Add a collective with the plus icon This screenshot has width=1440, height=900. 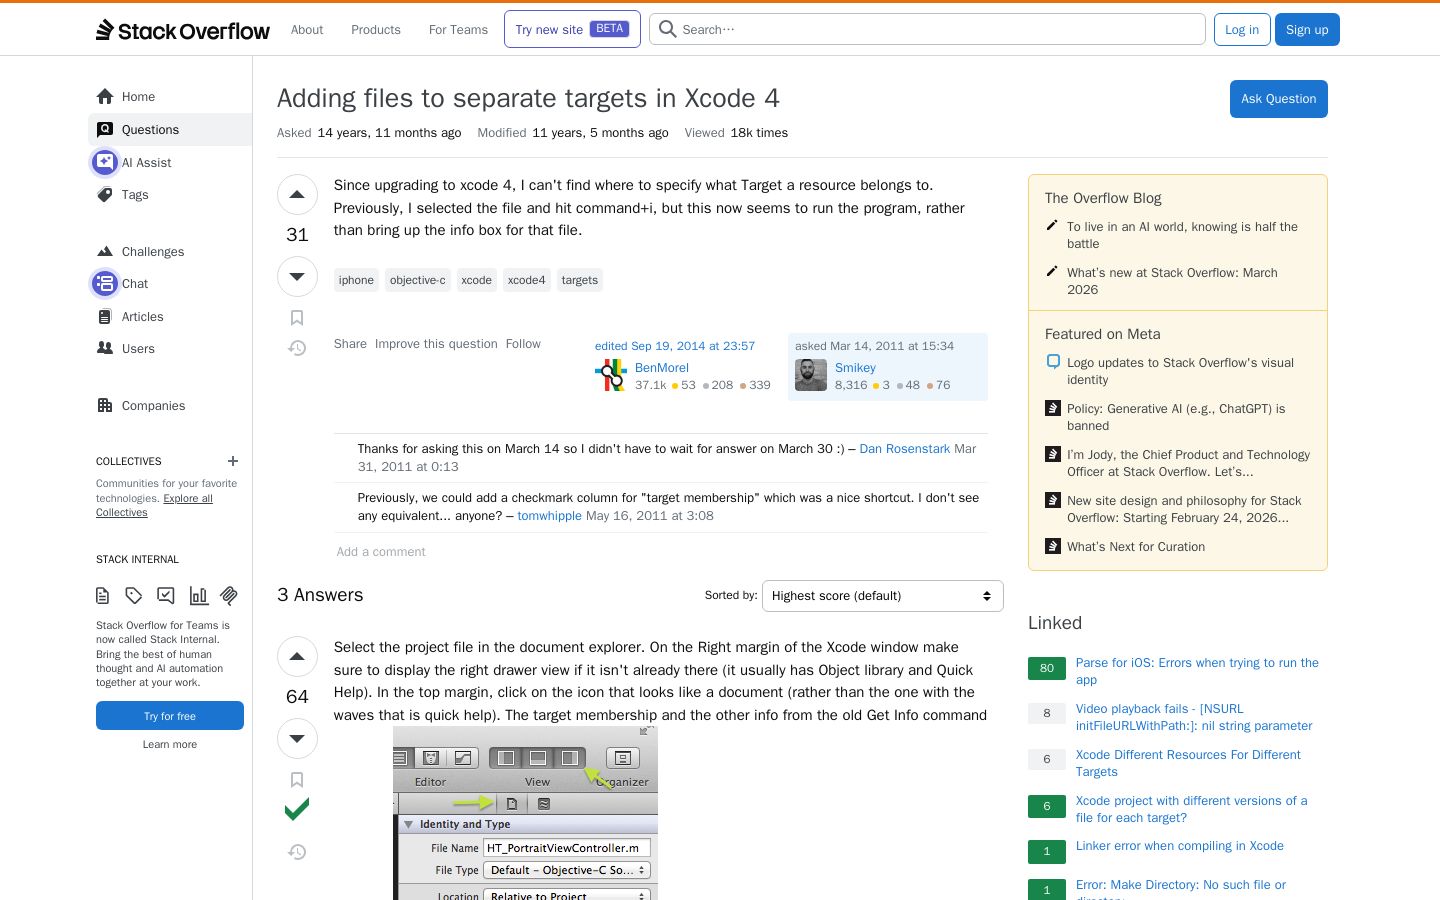(233, 461)
